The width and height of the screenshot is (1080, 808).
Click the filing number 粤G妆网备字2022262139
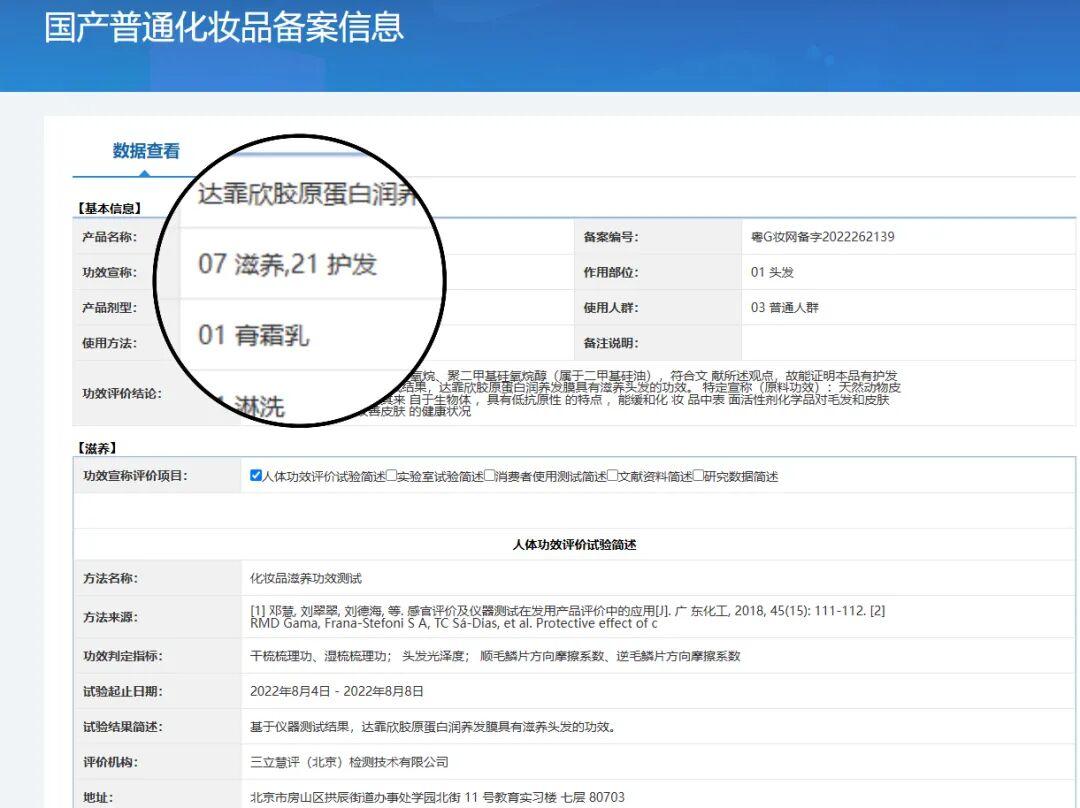pos(822,237)
